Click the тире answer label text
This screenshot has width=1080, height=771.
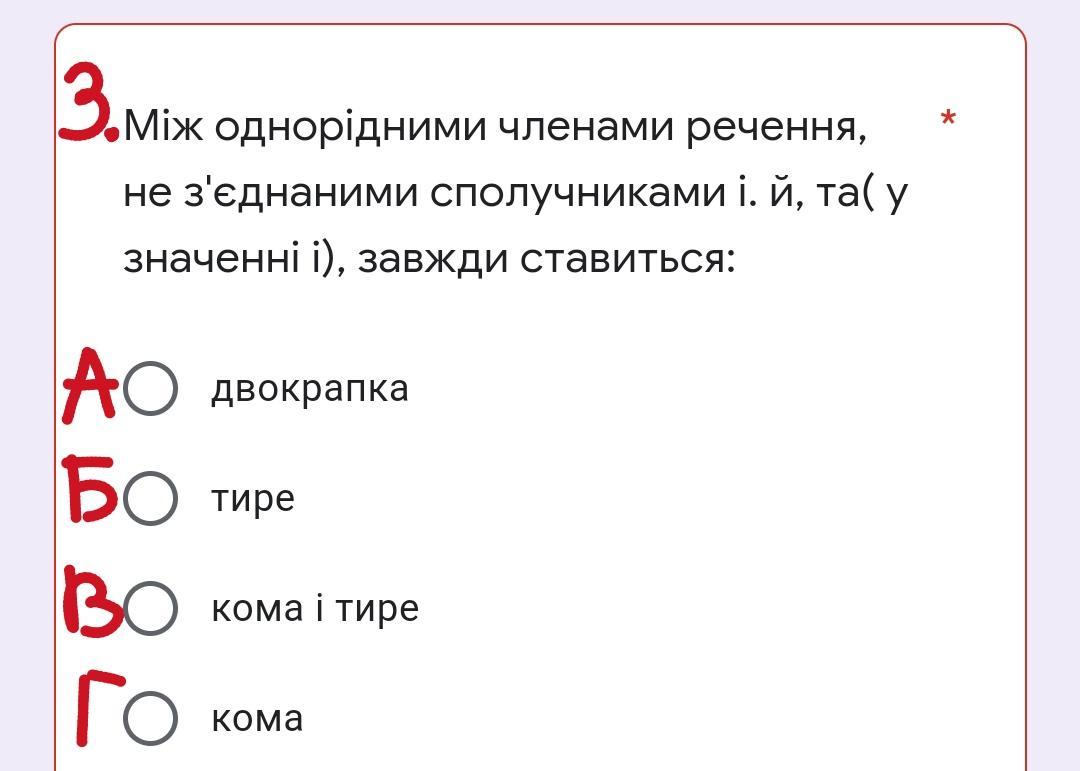coord(253,499)
